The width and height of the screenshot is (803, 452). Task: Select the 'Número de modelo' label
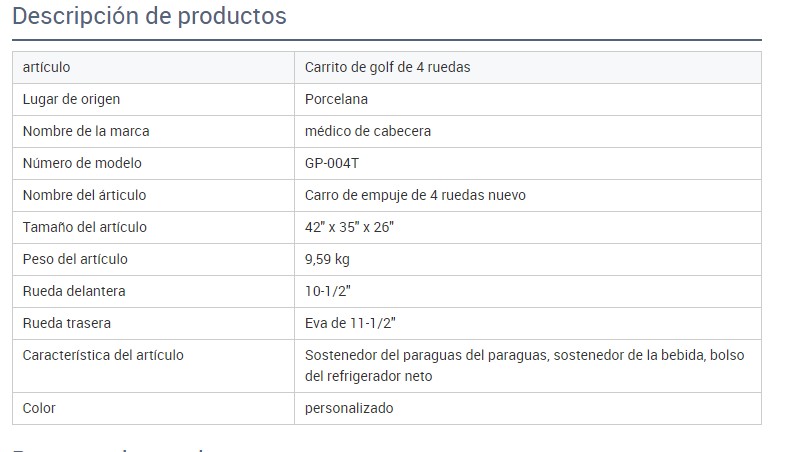tap(82, 163)
